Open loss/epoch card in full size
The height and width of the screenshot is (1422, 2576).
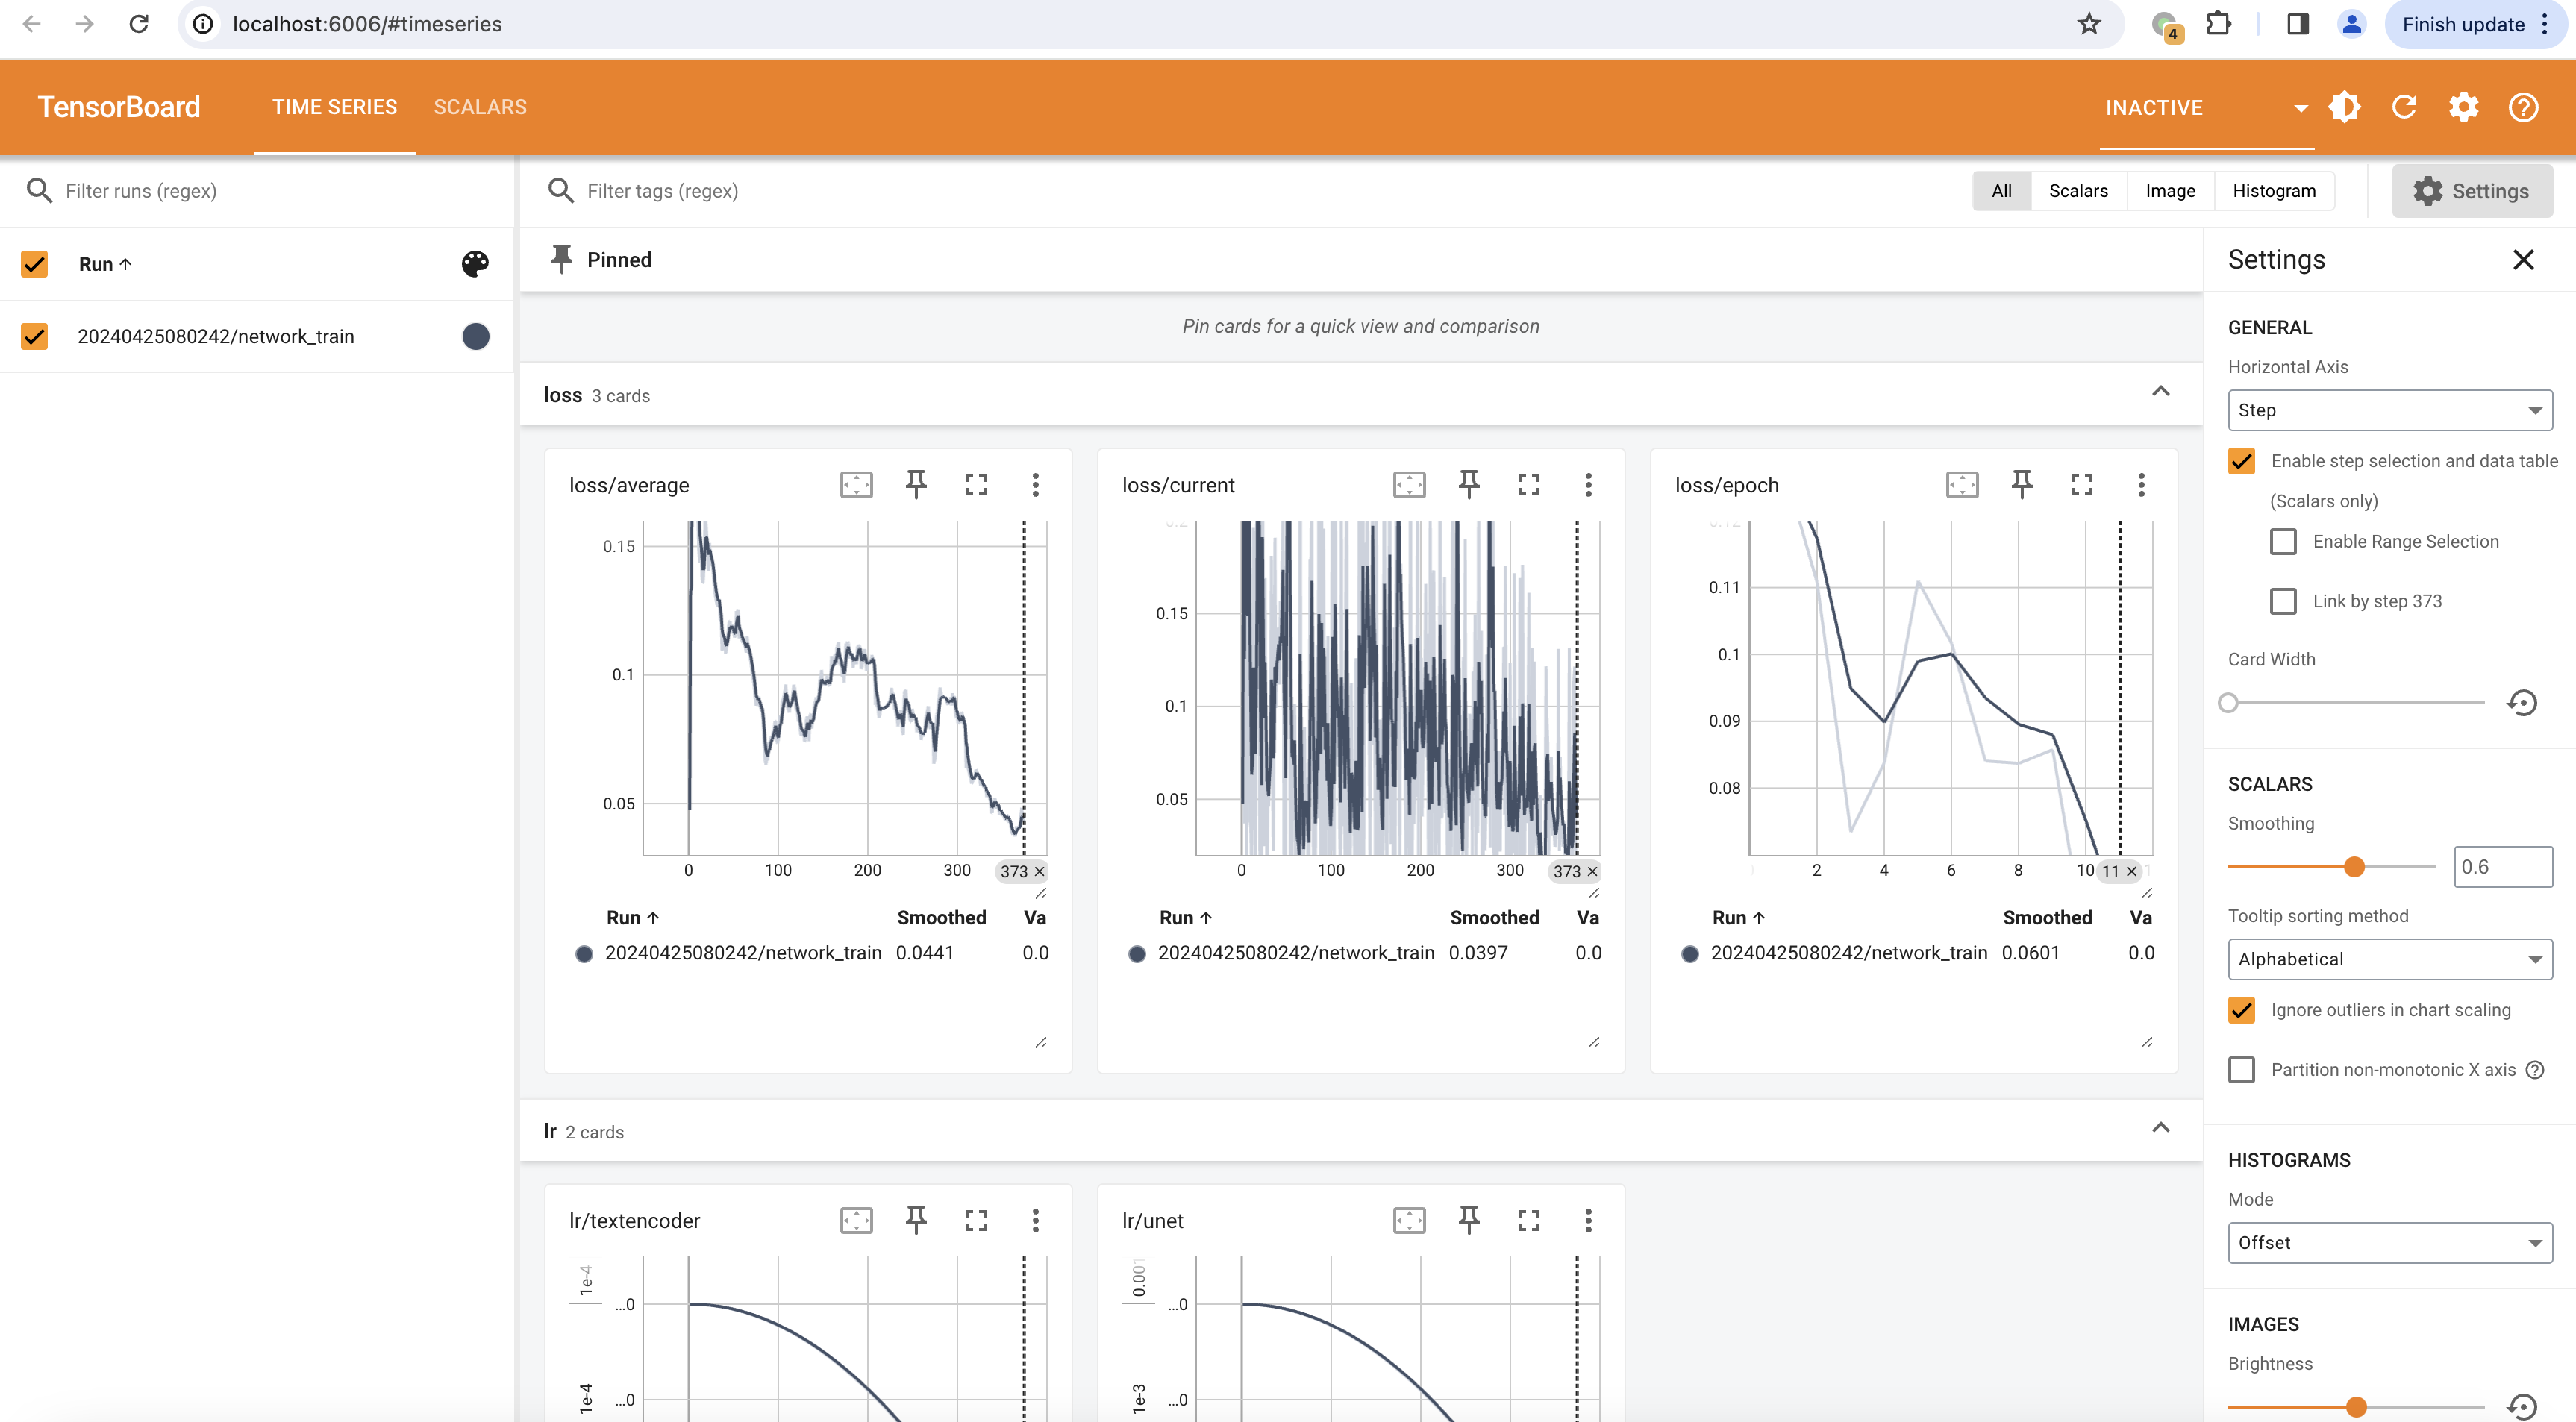(2081, 485)
